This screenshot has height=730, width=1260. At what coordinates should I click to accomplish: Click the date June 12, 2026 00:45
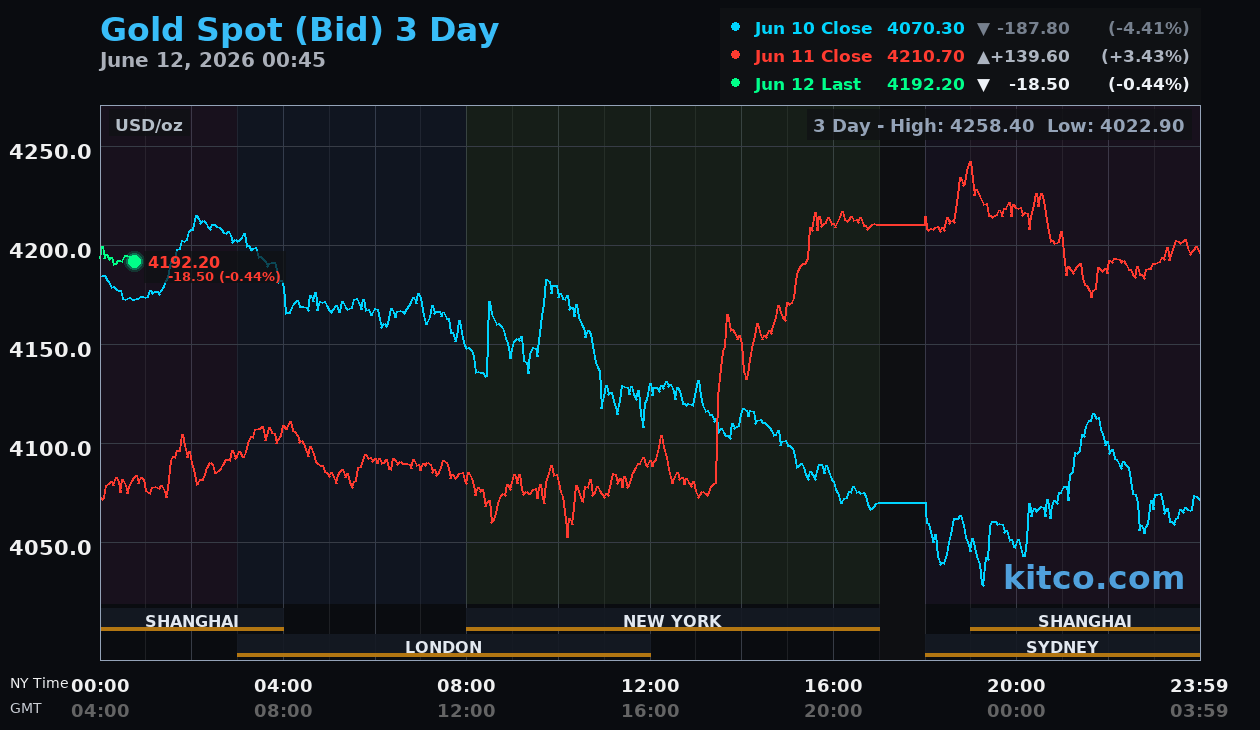(212, 60)
